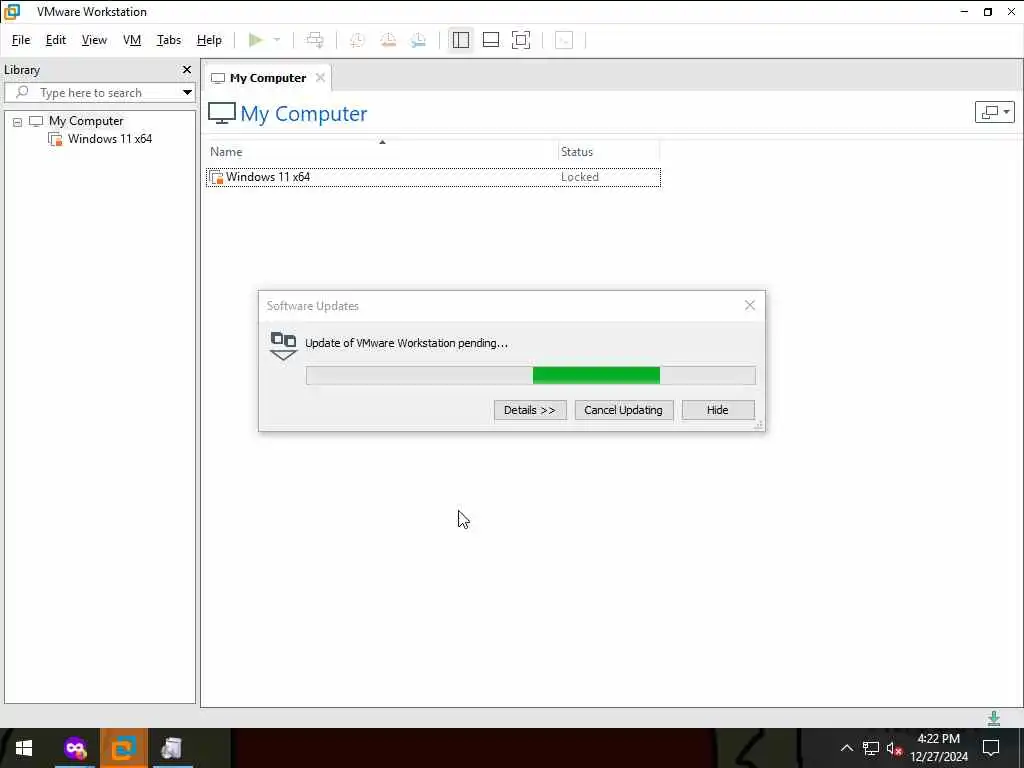Open the Snapshot Manager wrench icon

point(419,40)
